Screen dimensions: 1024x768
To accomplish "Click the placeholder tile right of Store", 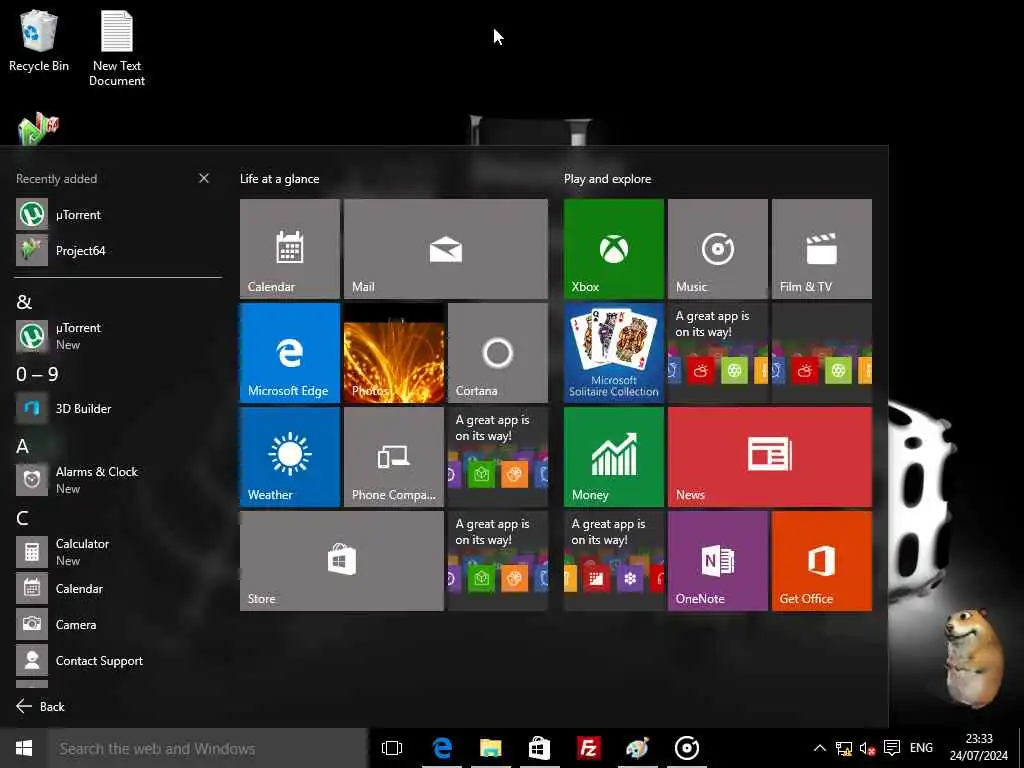I will tap(498, 561).
